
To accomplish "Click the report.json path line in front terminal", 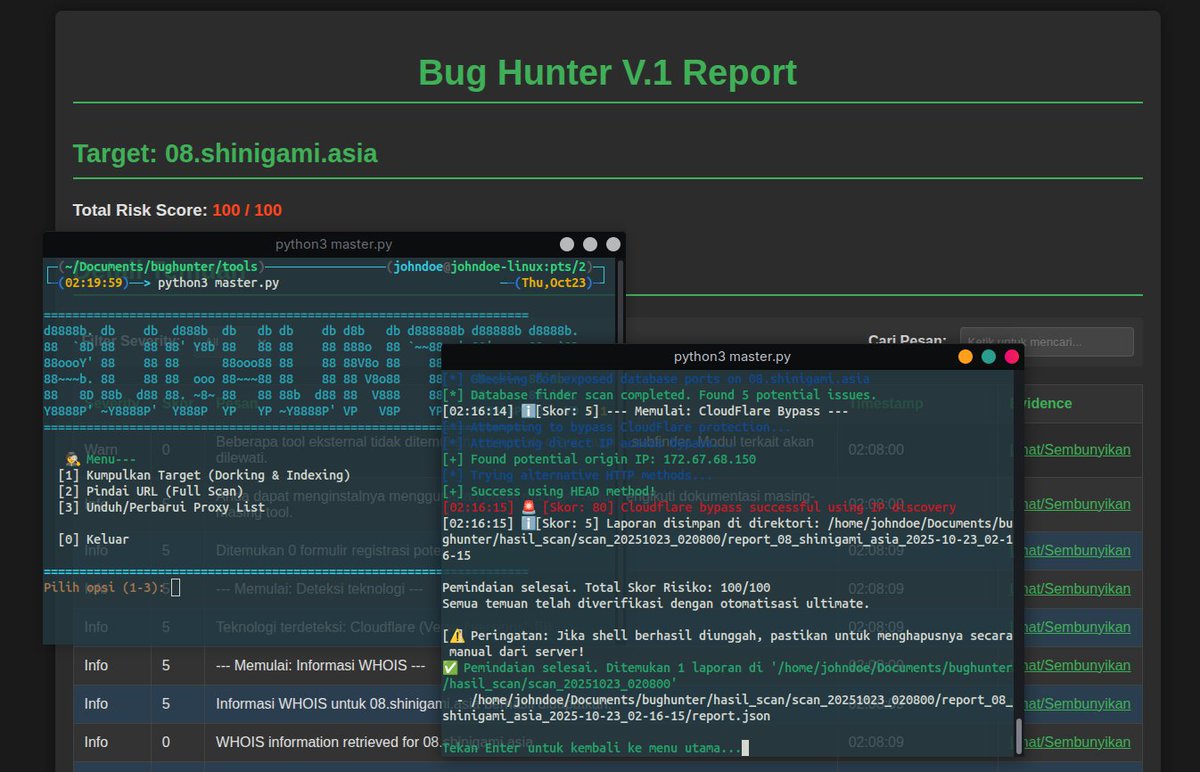I will [728, 707].
